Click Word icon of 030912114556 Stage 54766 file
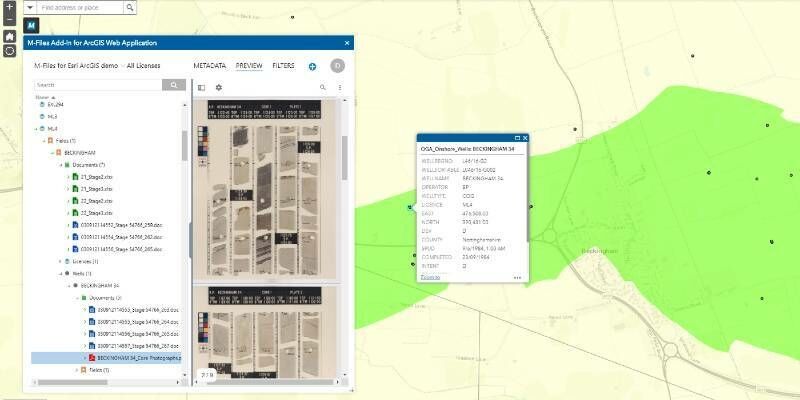Viewport: 800px width, 400px height. [x=92, y=334]
